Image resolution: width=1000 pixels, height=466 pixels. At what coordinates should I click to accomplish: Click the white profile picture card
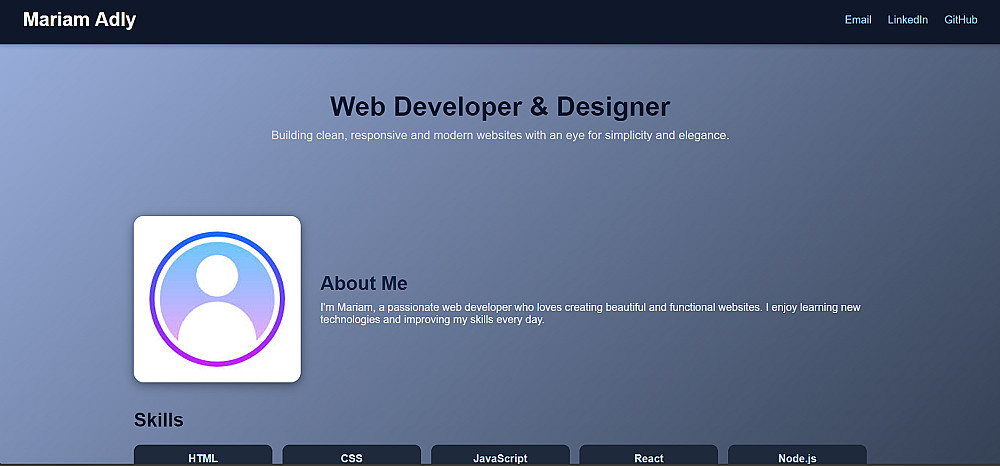coord(217,299)
